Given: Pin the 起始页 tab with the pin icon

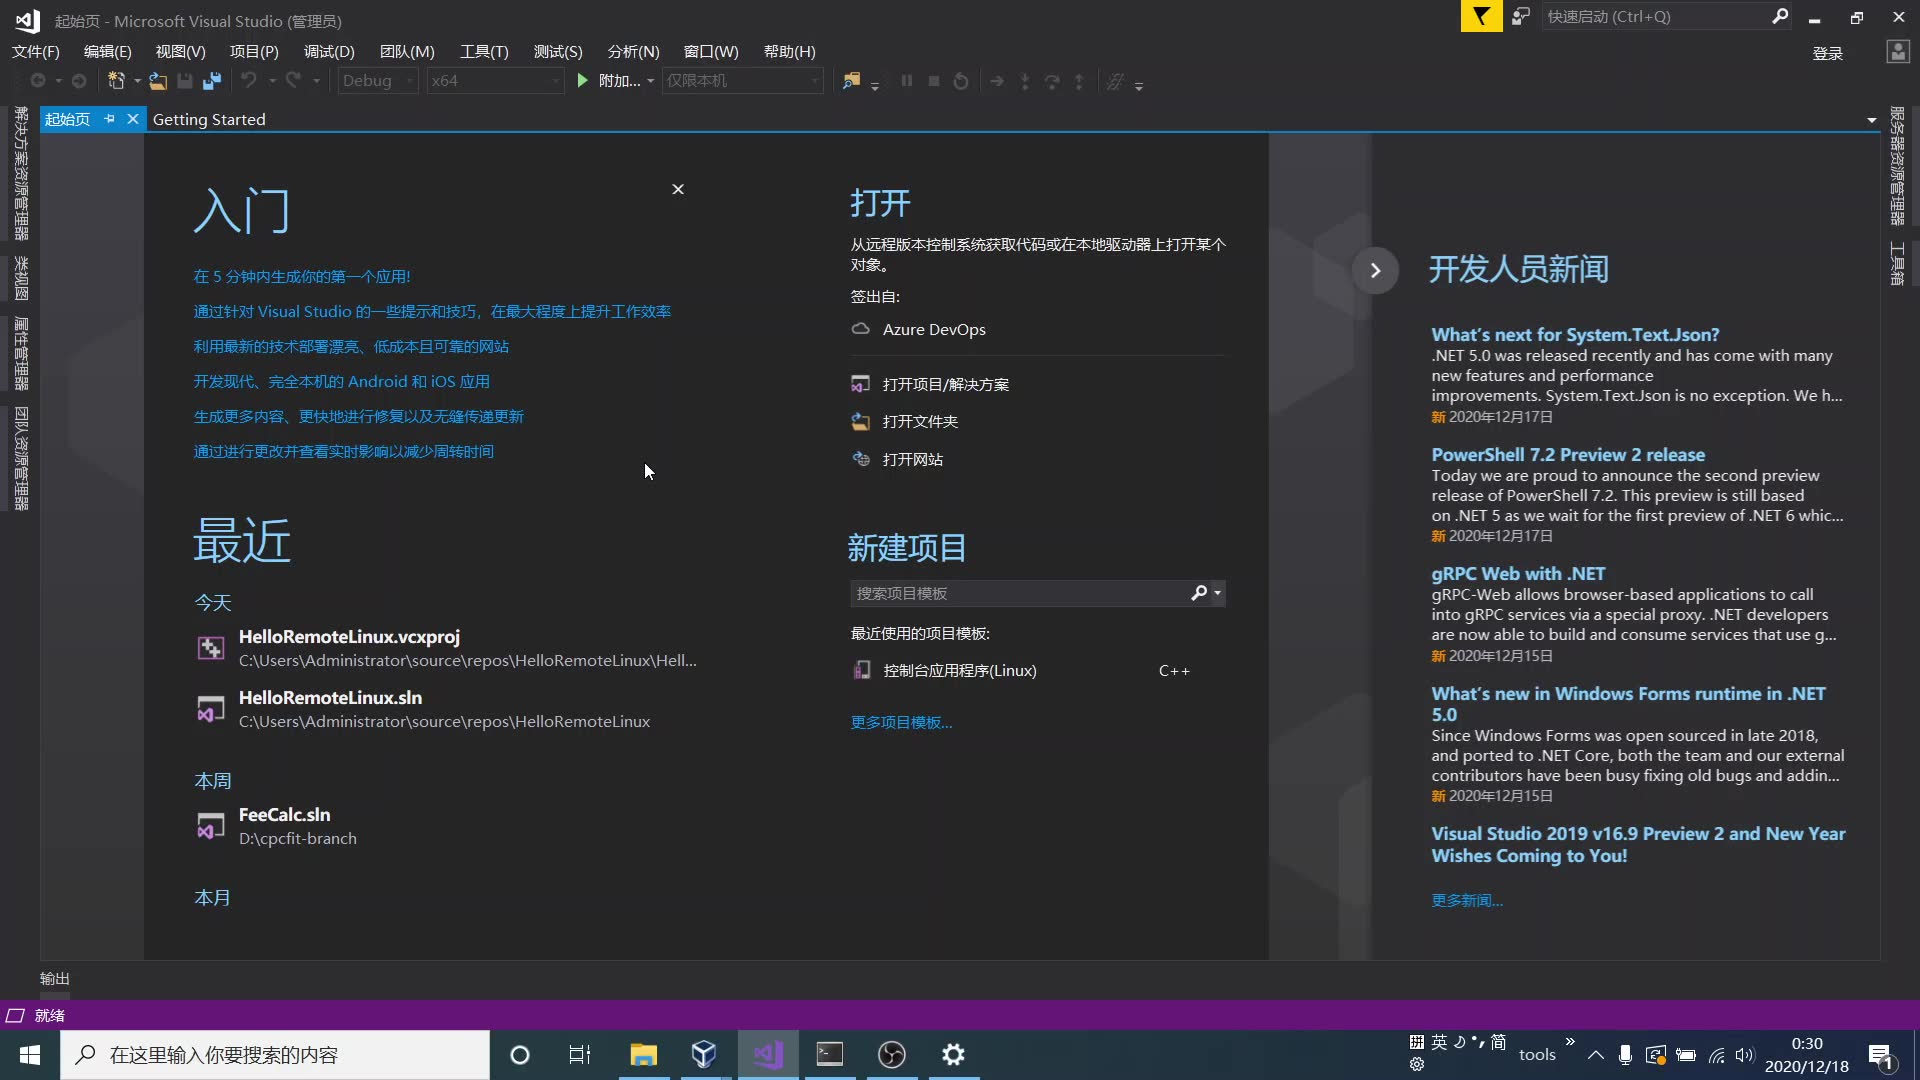Looking at the screenshot, I should click(x=110, y=119).
